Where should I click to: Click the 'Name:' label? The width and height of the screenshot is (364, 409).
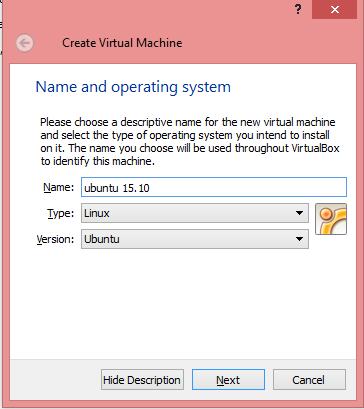(x=59, y=187)
